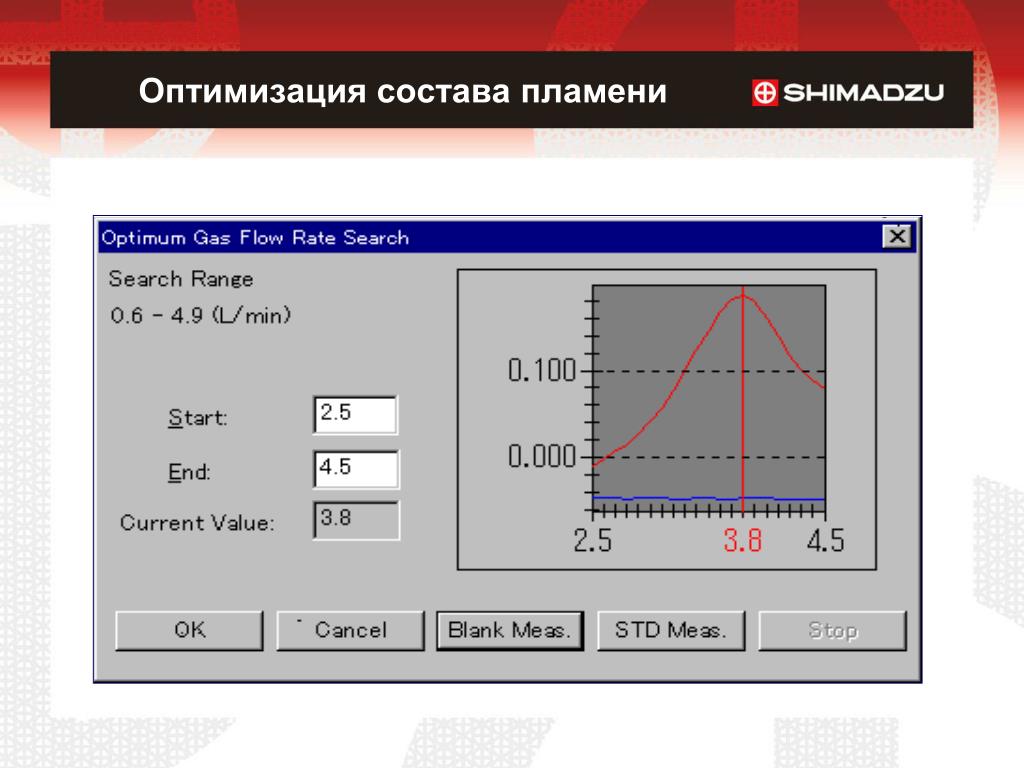
Task: Click the 4.5 axis label under the graph
Action: coord(825,541)
